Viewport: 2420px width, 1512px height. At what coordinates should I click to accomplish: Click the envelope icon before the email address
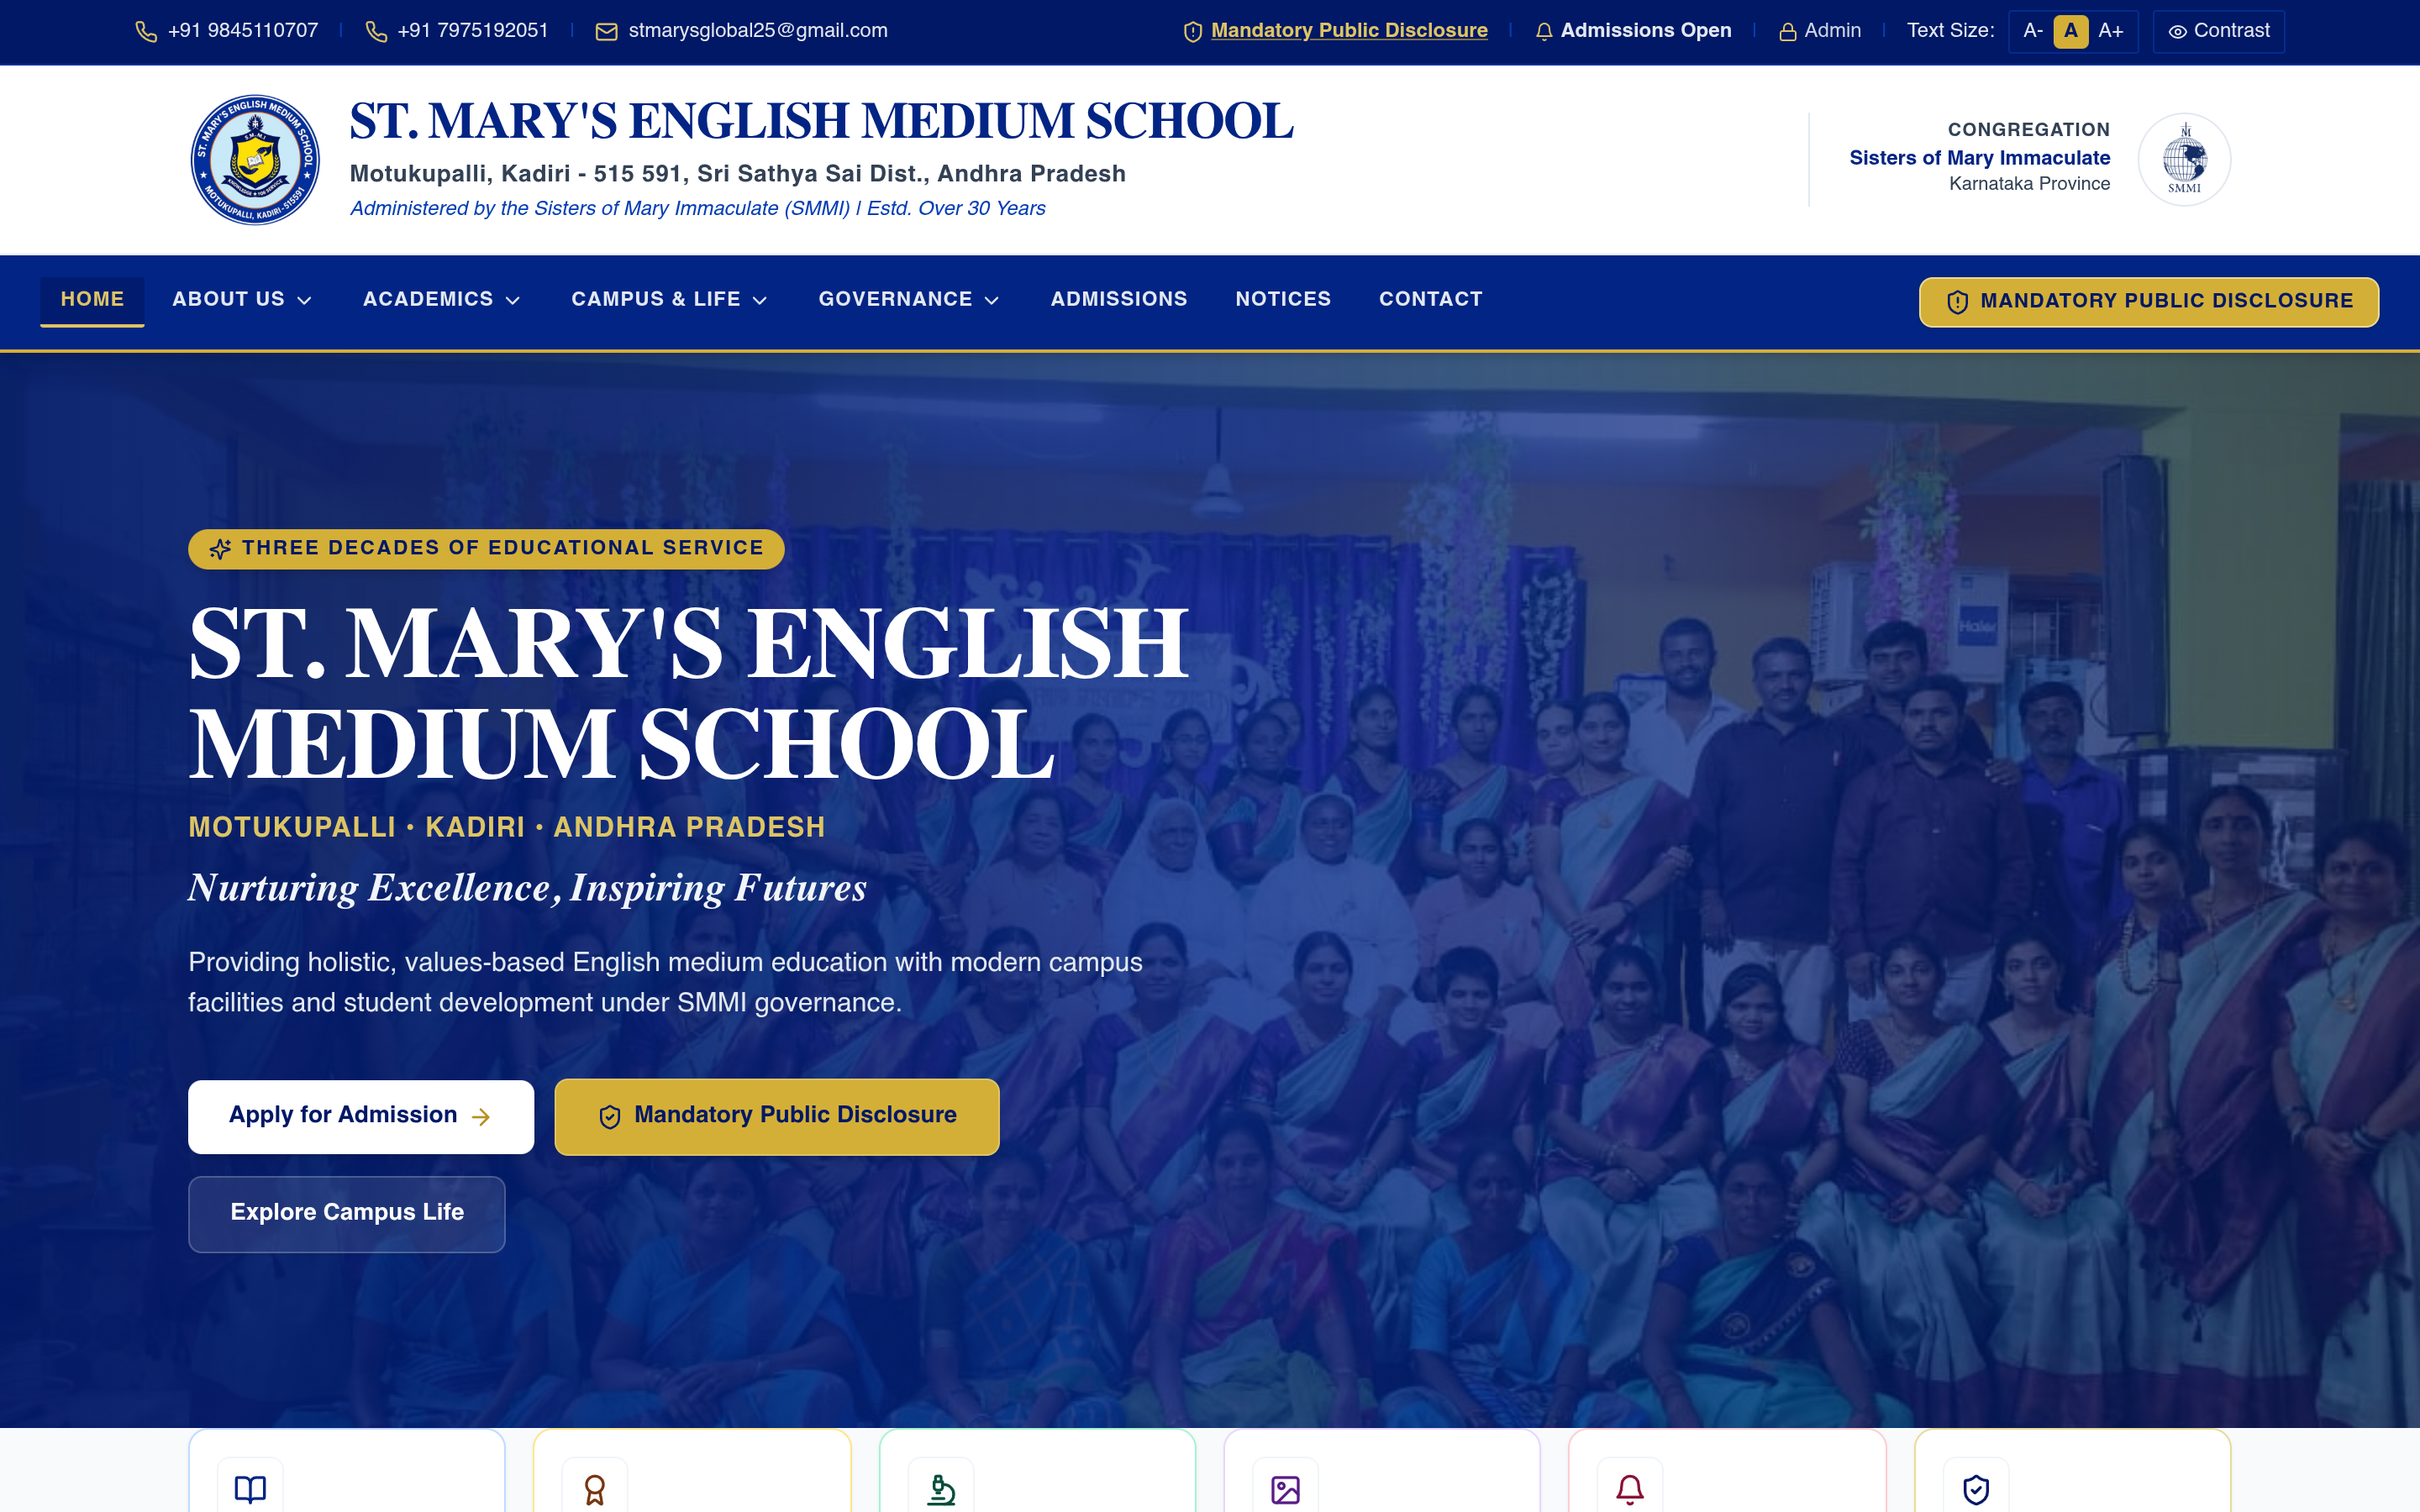pos(606,32)
